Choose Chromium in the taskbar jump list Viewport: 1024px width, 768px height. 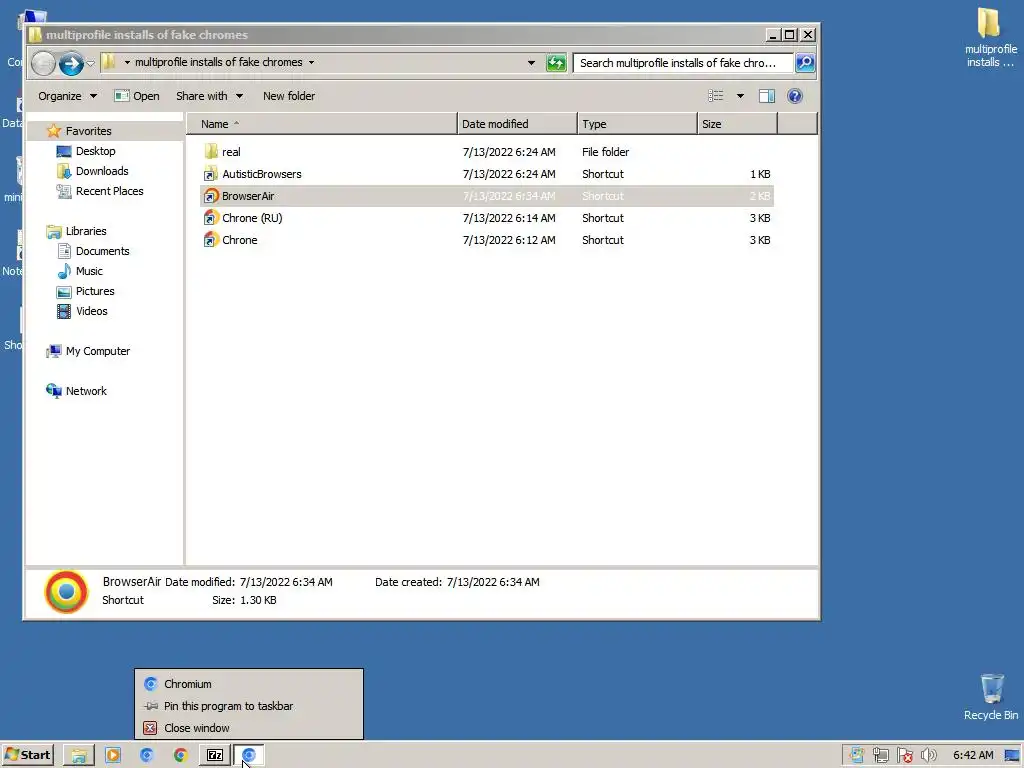[249, 684]
